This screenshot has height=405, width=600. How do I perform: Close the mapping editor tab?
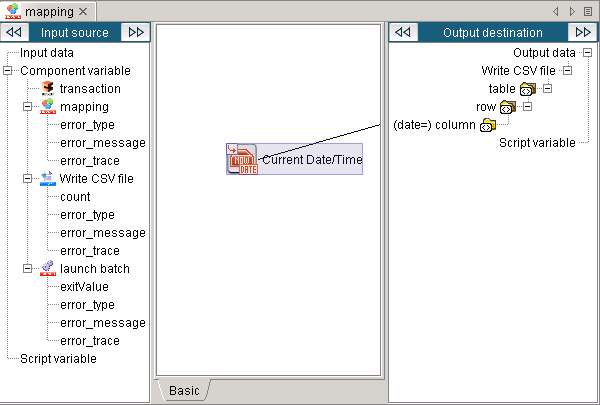pos(83,11)
